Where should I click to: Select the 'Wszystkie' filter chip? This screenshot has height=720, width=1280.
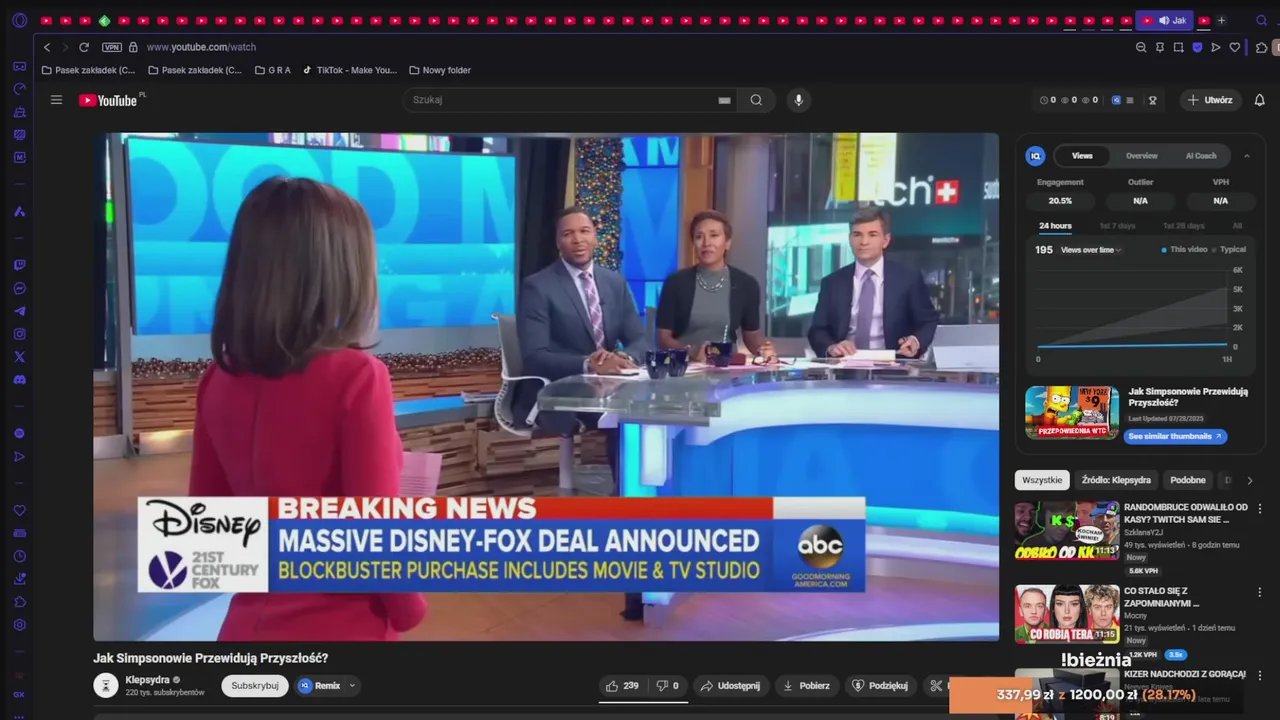(x=1042, y=480)
